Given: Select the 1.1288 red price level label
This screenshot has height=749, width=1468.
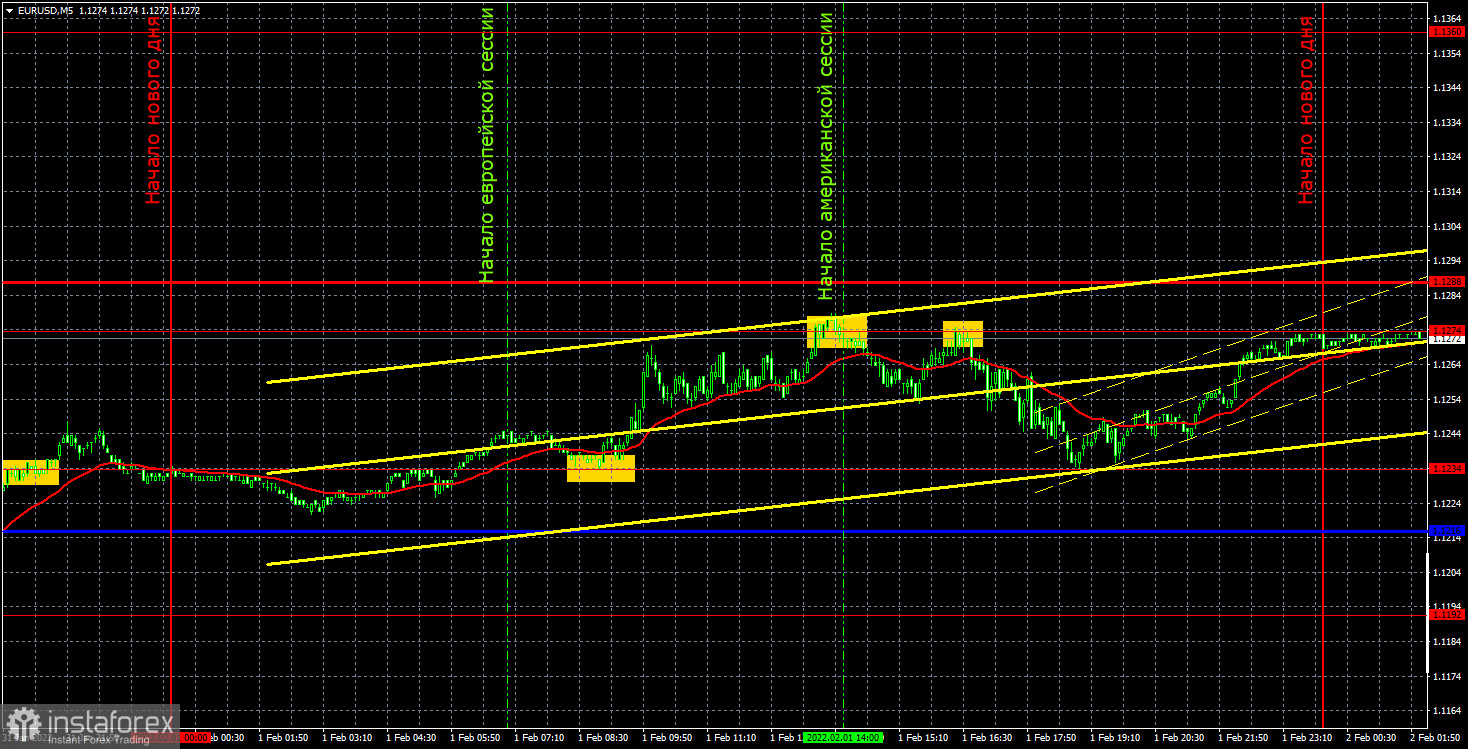Looking at the screenshot, I should tap(1447, 283).
